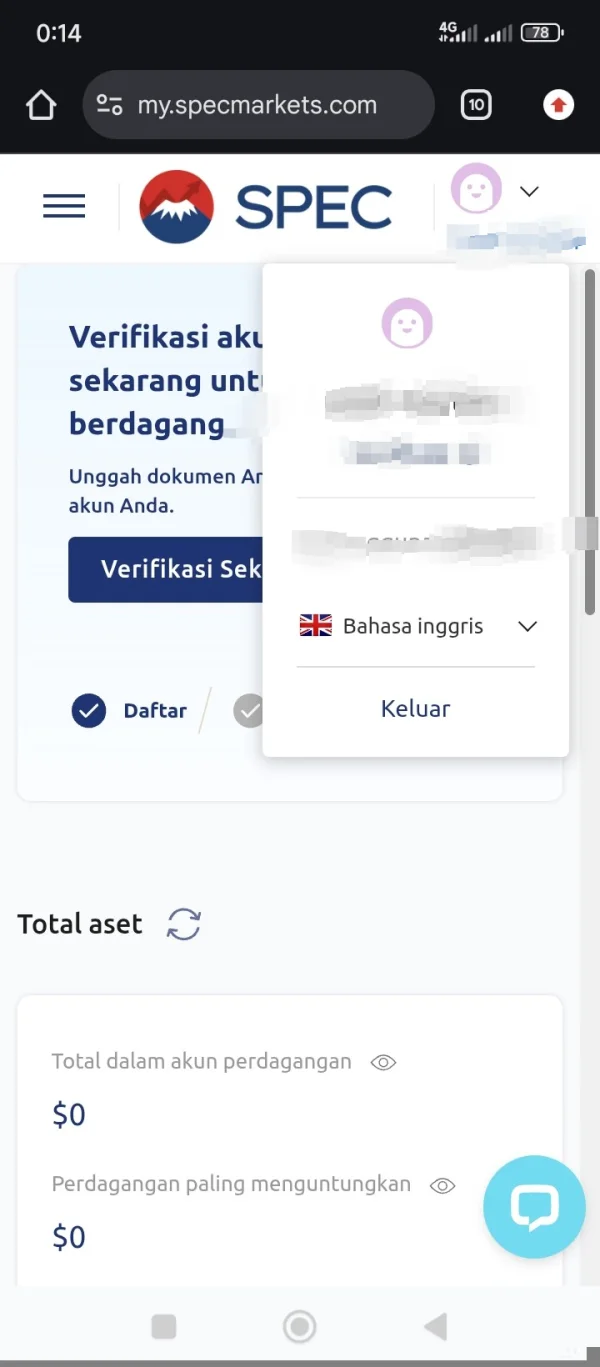The image size is (600, 1367).
Task: Choose Keluar to log out
Action: (415, 709)
